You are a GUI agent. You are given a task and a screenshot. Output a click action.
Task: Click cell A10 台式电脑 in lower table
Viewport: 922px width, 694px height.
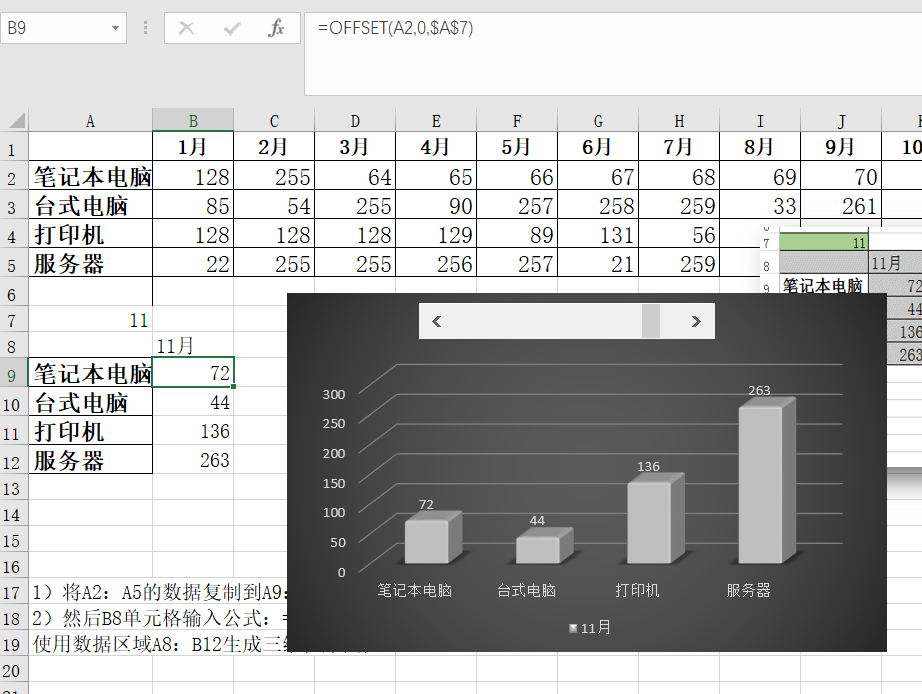click(91, 402)
